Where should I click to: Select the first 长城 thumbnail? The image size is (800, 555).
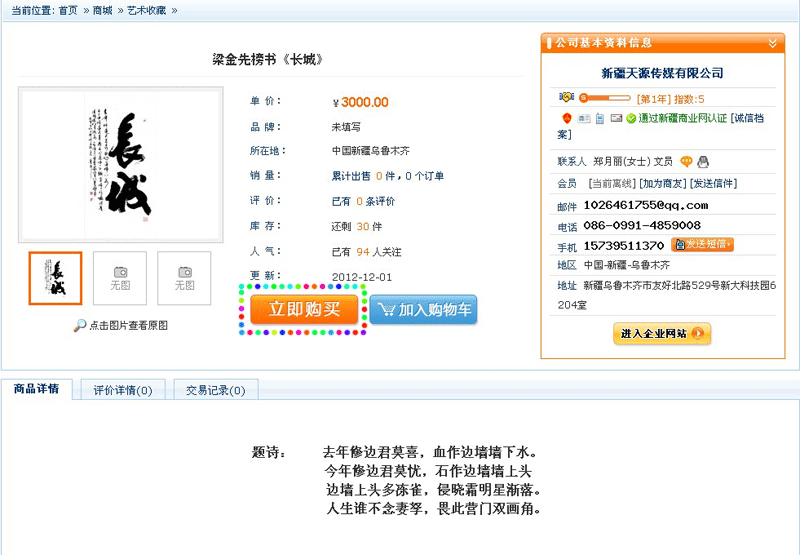click(55, 278)
